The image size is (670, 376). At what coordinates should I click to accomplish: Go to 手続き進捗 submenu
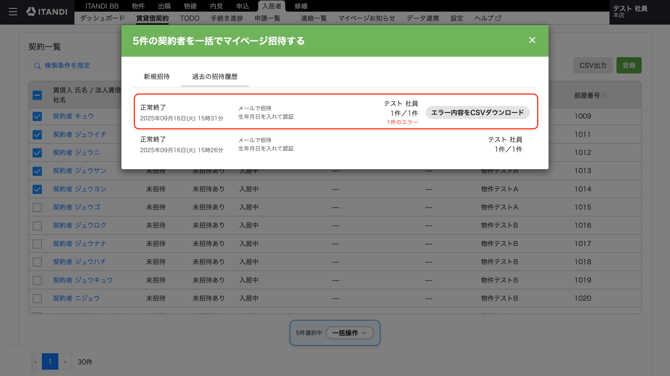[x=227, y=18]
